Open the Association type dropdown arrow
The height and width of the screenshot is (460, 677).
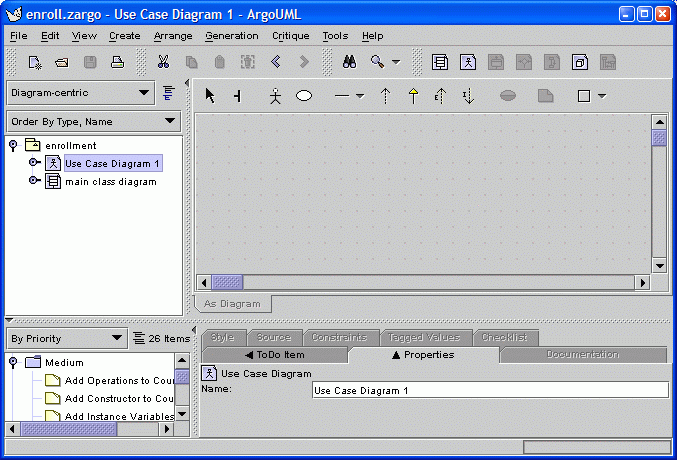[360, 96]
